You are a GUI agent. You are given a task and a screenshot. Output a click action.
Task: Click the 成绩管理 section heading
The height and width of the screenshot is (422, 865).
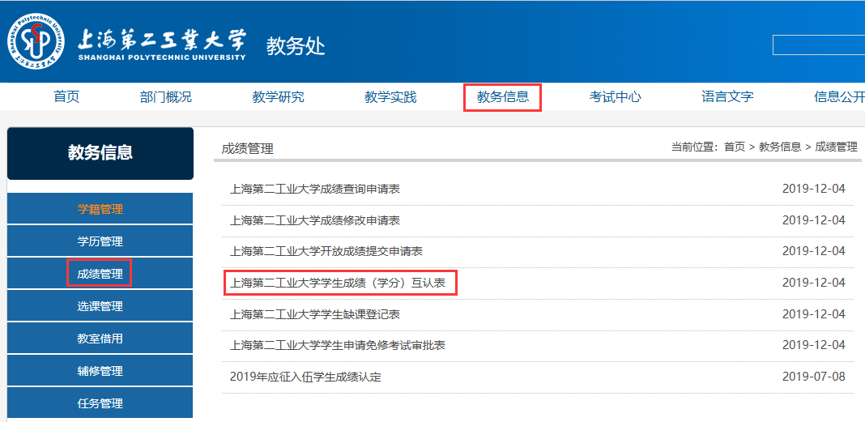click(x=247, y=148)
